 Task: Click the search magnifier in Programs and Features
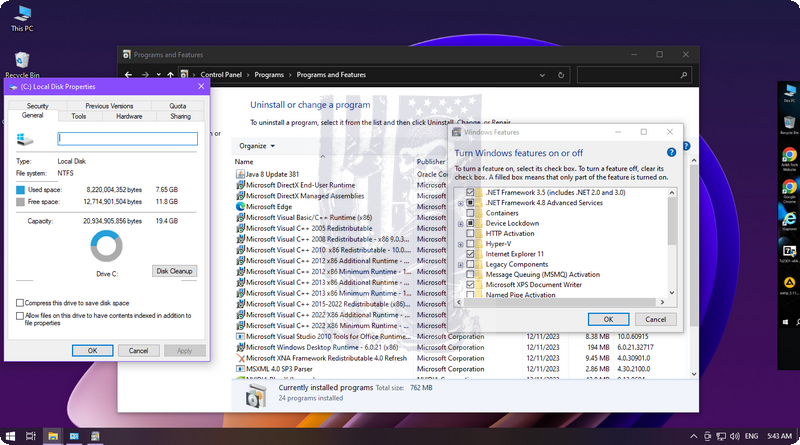click(684, 75)
